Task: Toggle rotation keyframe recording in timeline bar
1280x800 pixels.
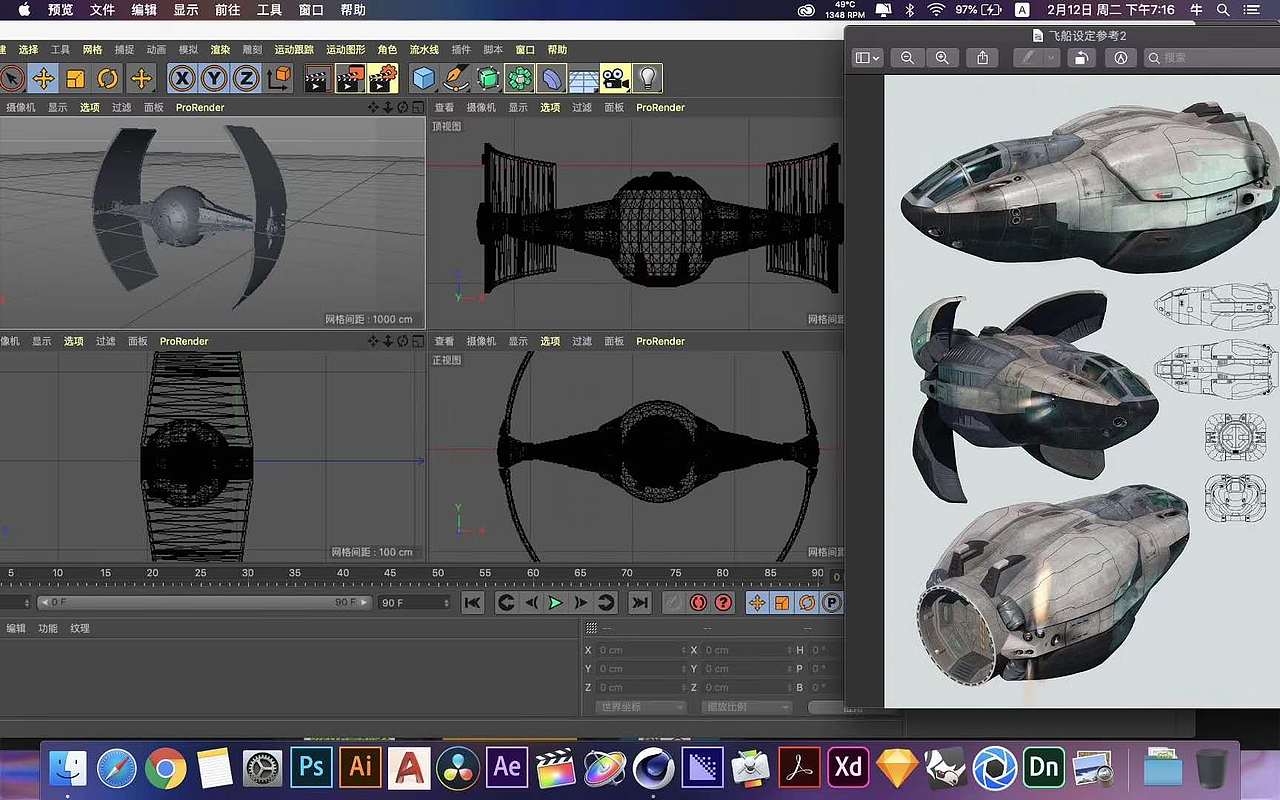Action: coord(806,602)
